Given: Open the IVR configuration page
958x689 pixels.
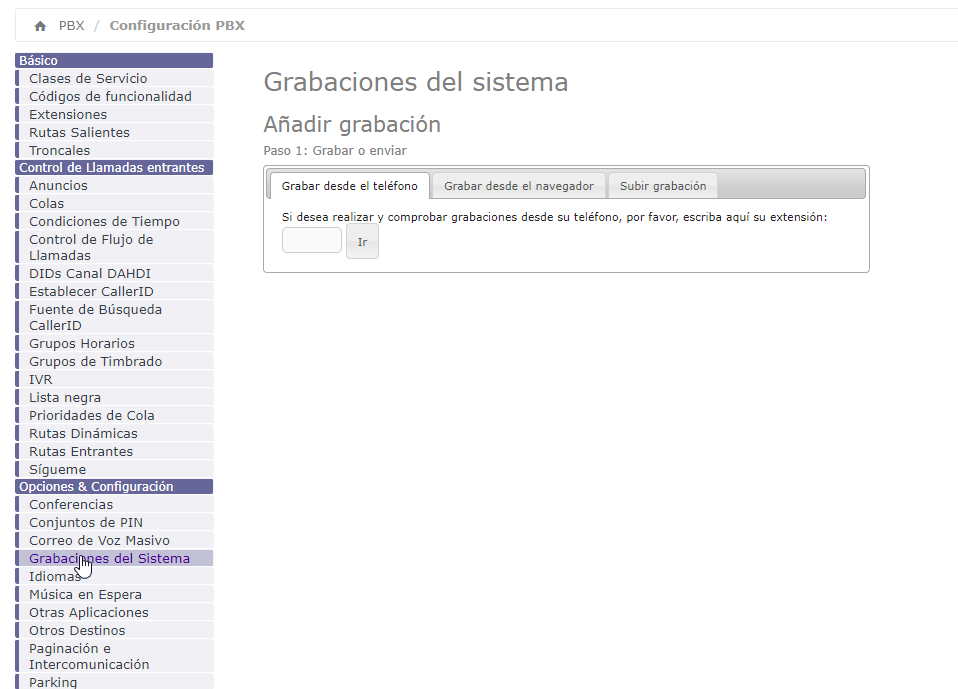Looking at the screenshot, I should tap(41, 380).
